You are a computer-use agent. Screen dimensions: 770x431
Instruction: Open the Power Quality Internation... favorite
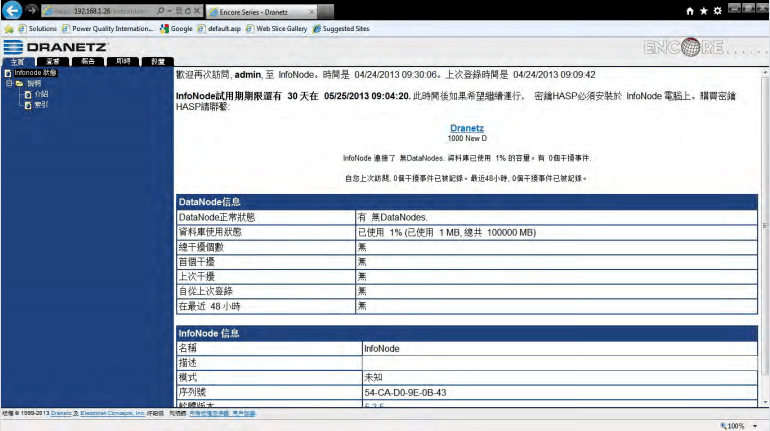[x=108, y=29]
